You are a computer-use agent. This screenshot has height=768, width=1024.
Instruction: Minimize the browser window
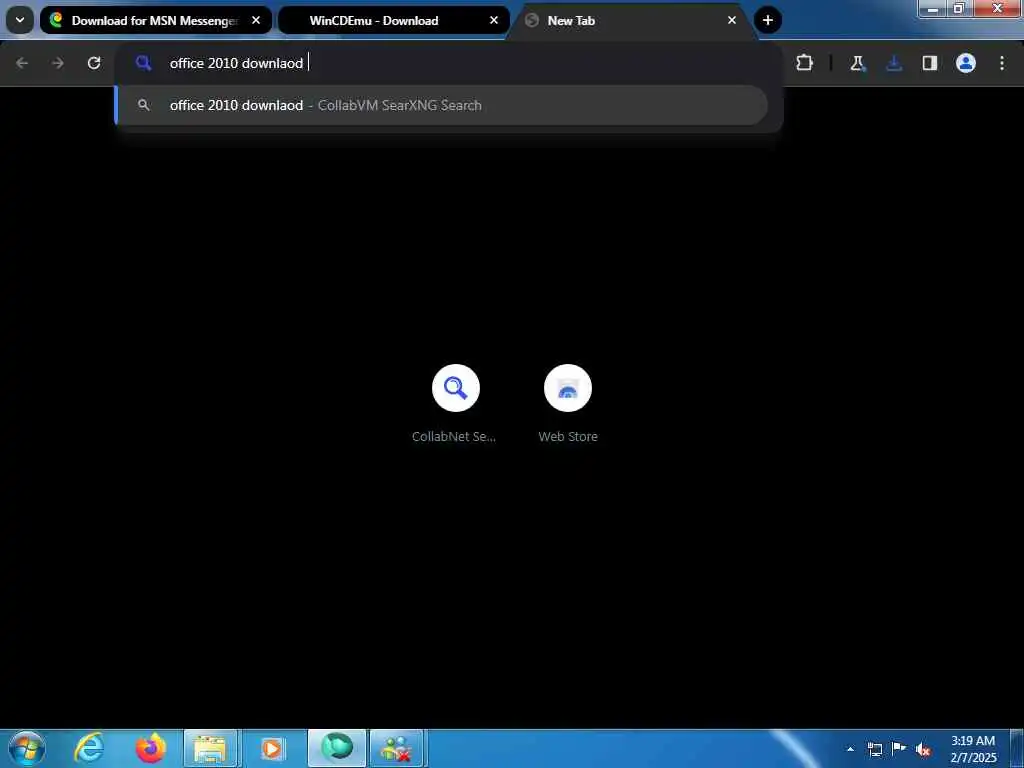tap(933, 8)
